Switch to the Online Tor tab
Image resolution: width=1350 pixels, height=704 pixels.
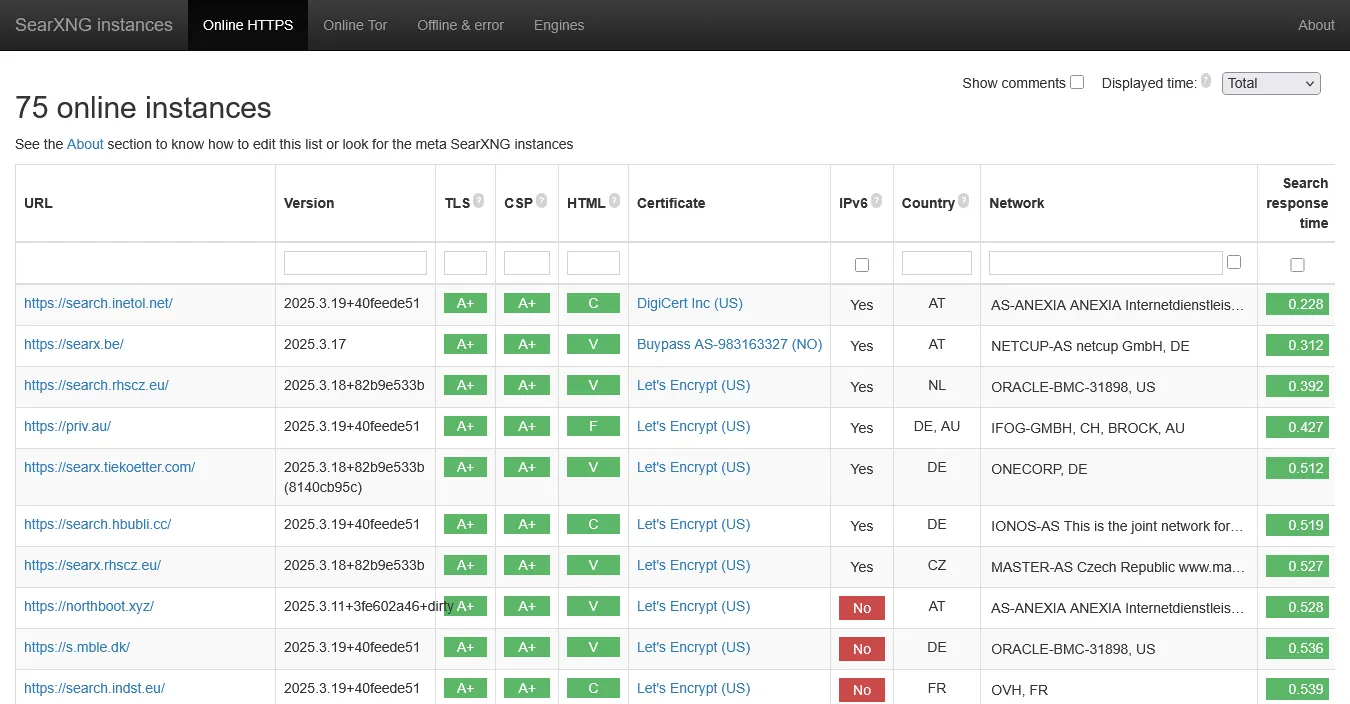(x=355, y=25)
